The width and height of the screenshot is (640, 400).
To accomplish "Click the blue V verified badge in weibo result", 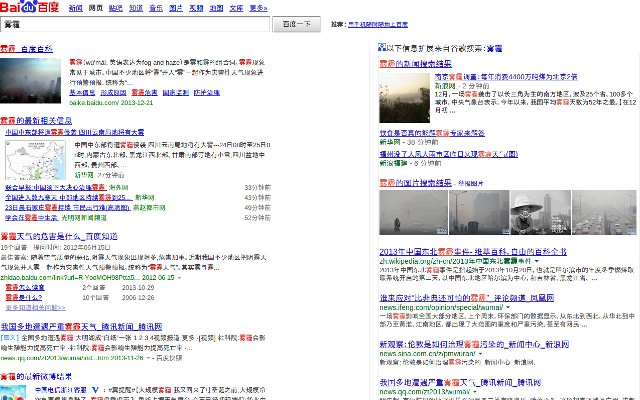I will point(95,390).
